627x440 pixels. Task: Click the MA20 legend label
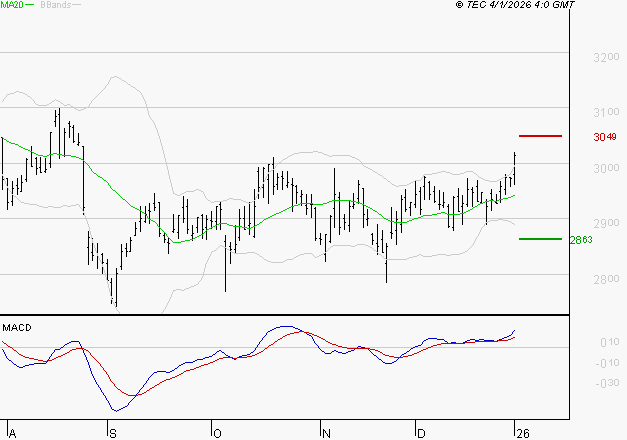click(13, 5)
